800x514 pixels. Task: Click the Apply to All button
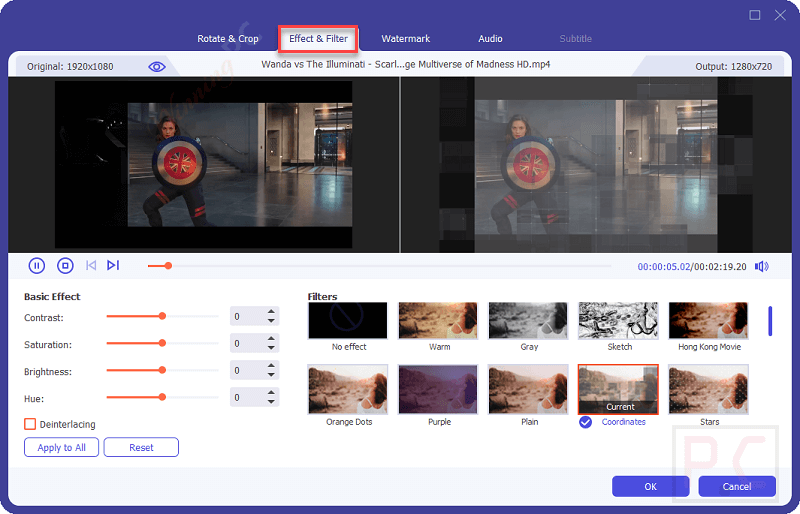[61, 448]
